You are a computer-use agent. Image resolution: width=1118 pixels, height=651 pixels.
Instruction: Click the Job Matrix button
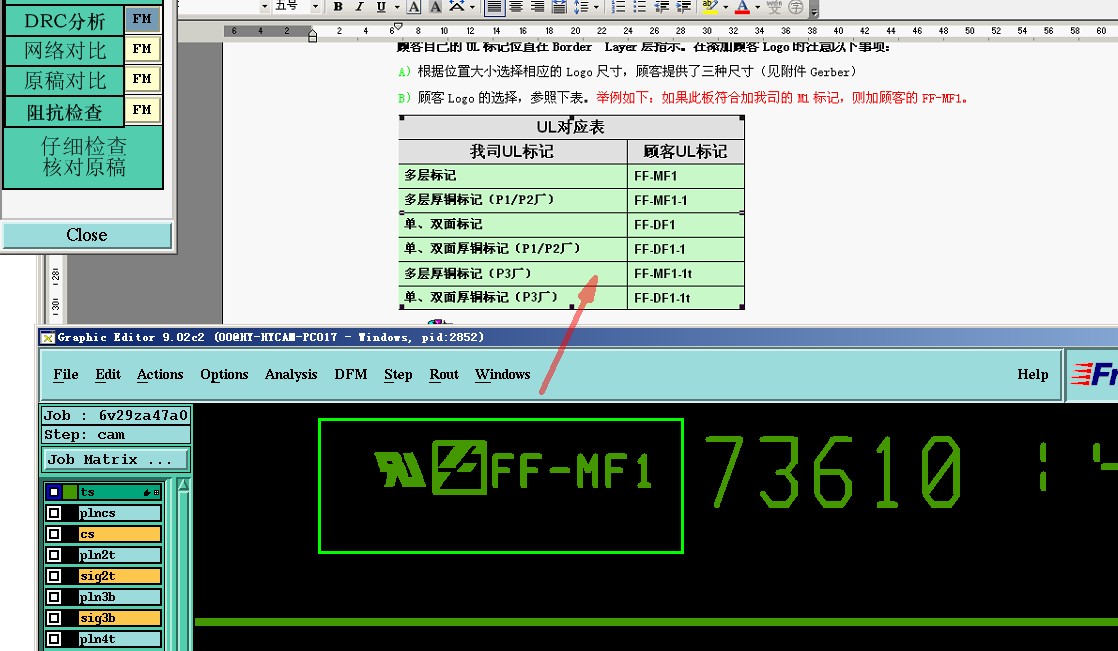coord(116,460)
